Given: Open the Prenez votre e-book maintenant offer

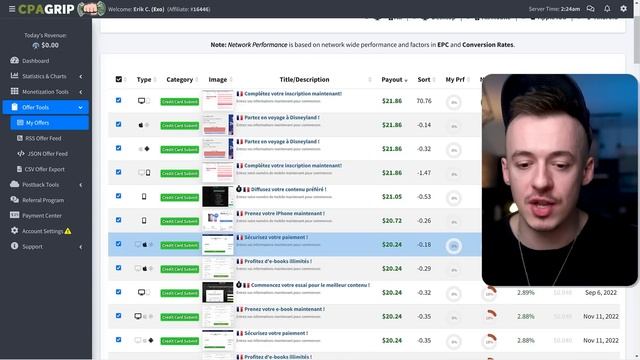Looking at the screenshot, I should click(x=284, y=309).
